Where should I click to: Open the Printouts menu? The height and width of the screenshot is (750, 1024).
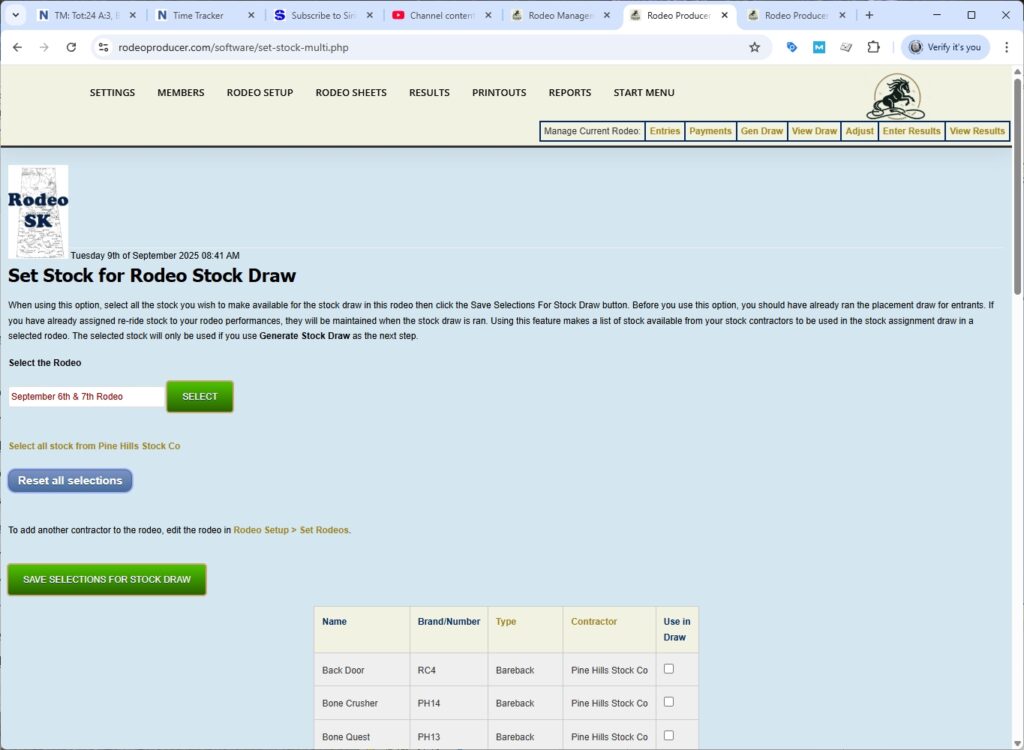(x=499, y=93)
